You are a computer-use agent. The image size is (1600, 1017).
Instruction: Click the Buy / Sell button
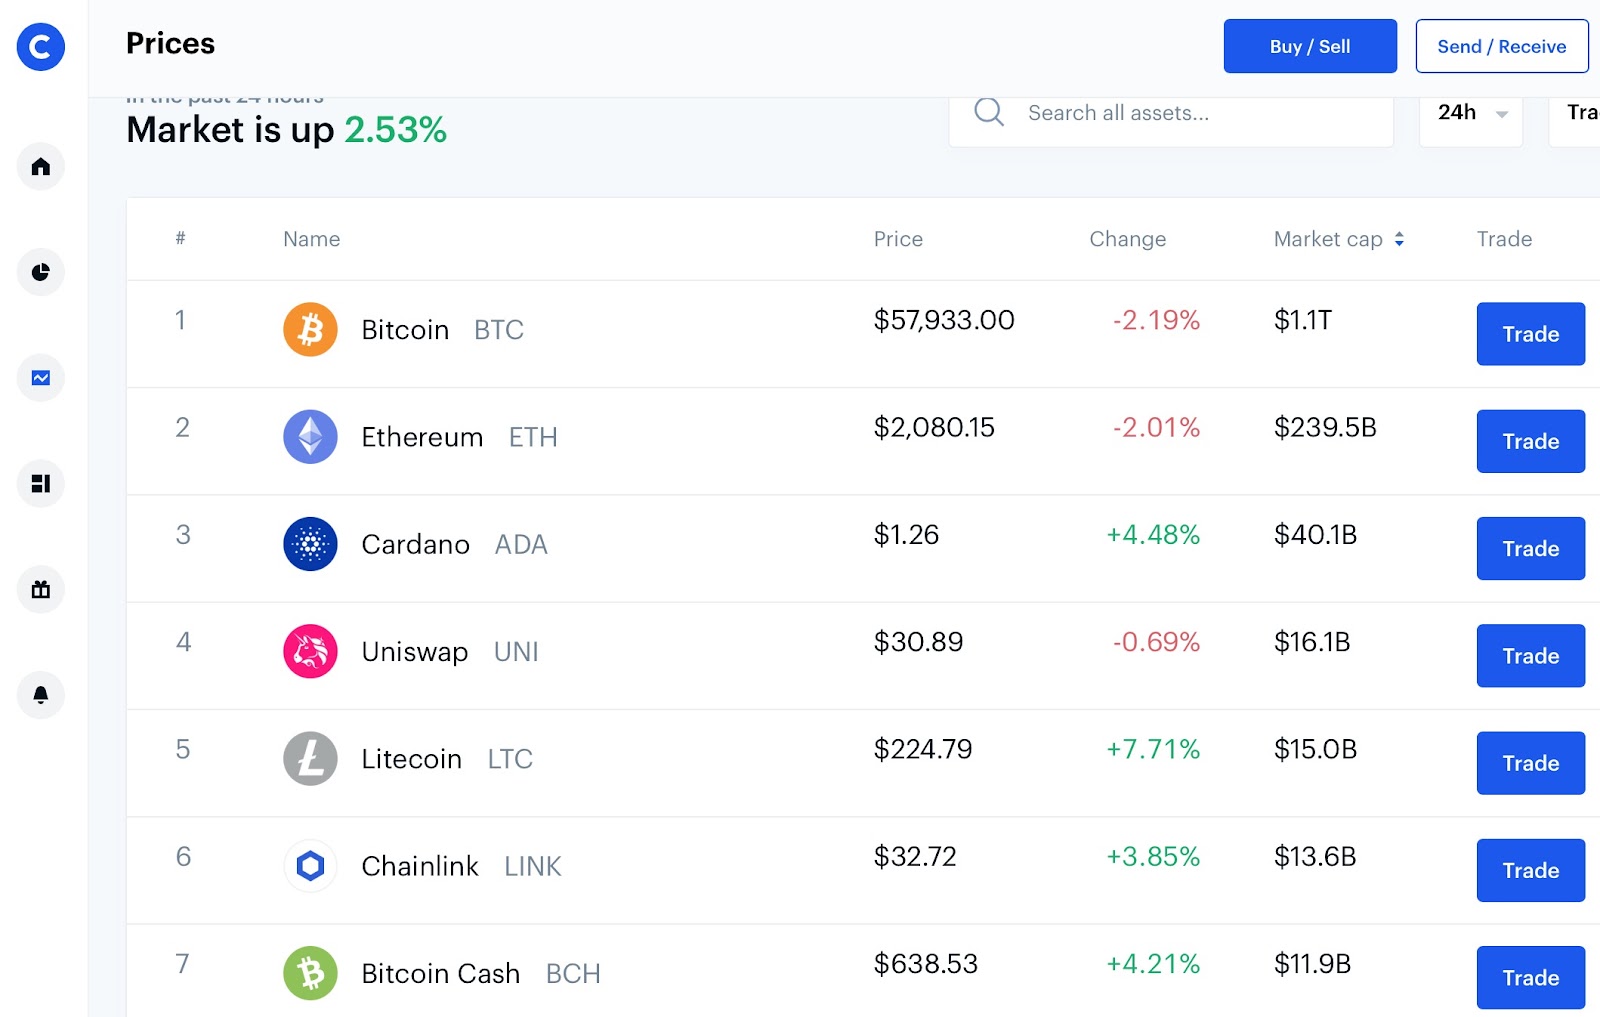tap(1310, 46)
